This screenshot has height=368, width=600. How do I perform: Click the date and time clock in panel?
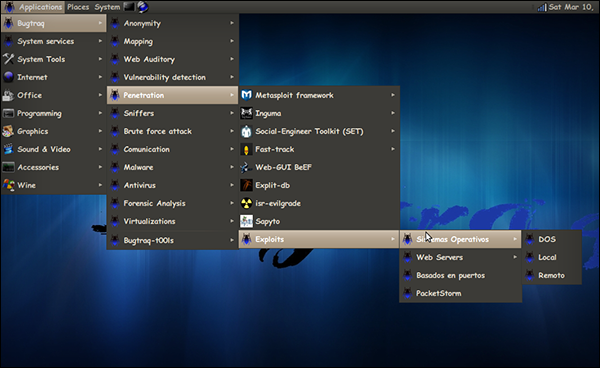tap(571, 7)
